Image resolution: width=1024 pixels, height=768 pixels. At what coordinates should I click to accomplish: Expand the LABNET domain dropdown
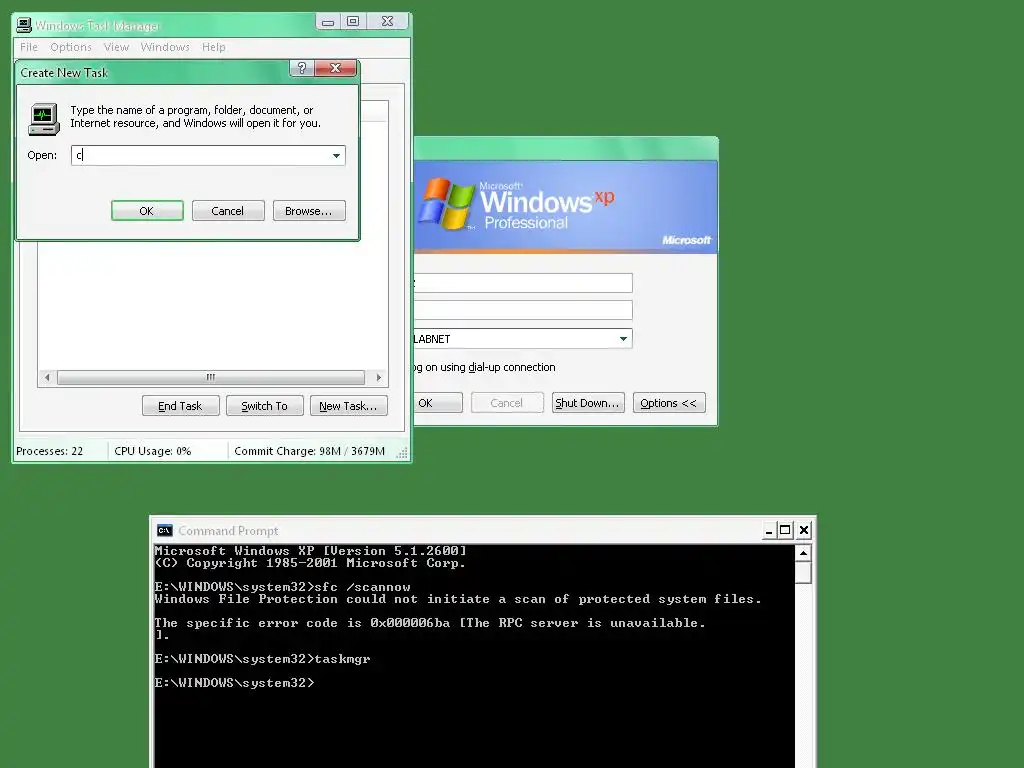point(623,338)
